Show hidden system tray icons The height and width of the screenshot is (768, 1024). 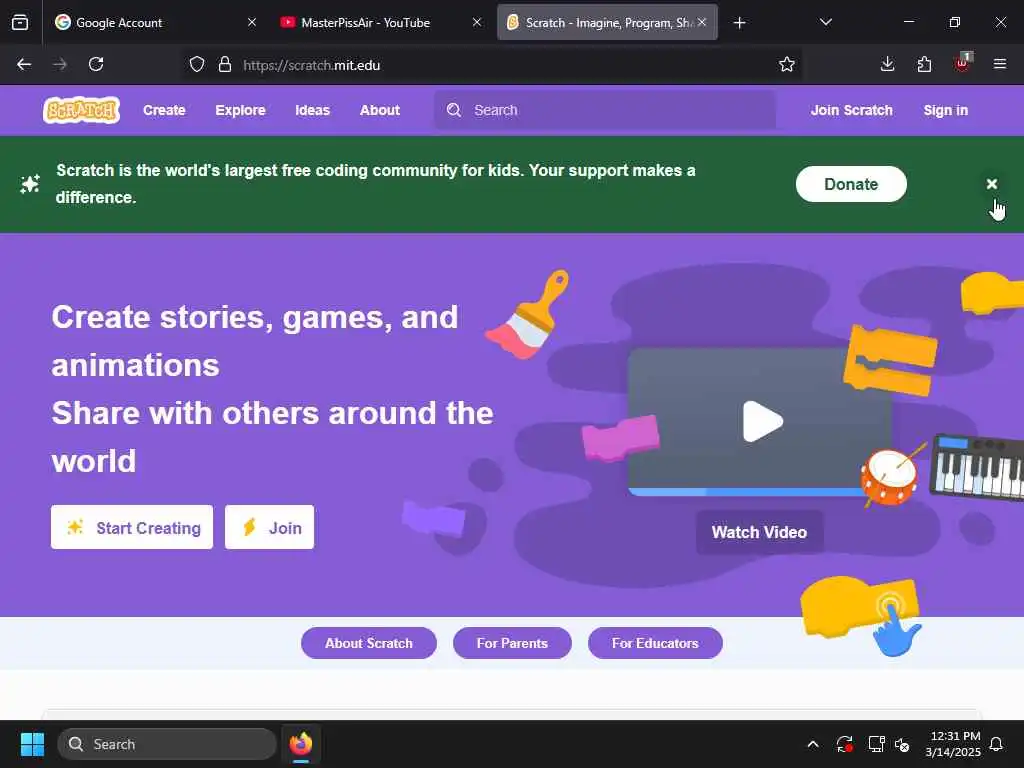pos(813,744)
